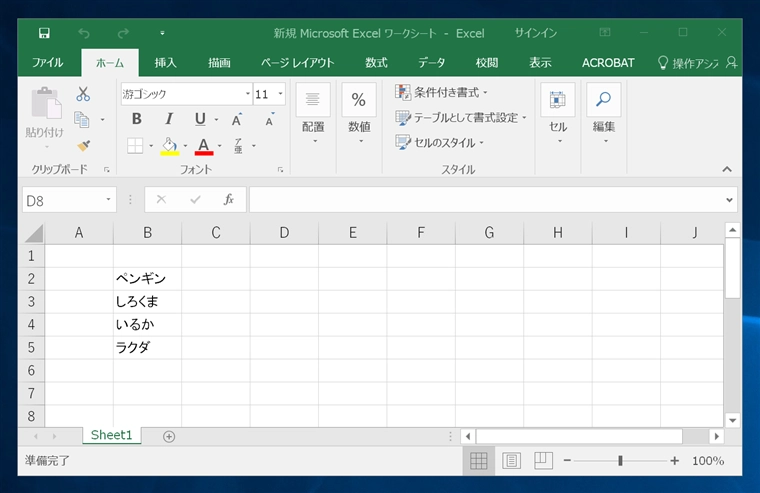Screen dimensions: 760x493
Task: Switch to the 表示 tab
Action: point(540,63)
